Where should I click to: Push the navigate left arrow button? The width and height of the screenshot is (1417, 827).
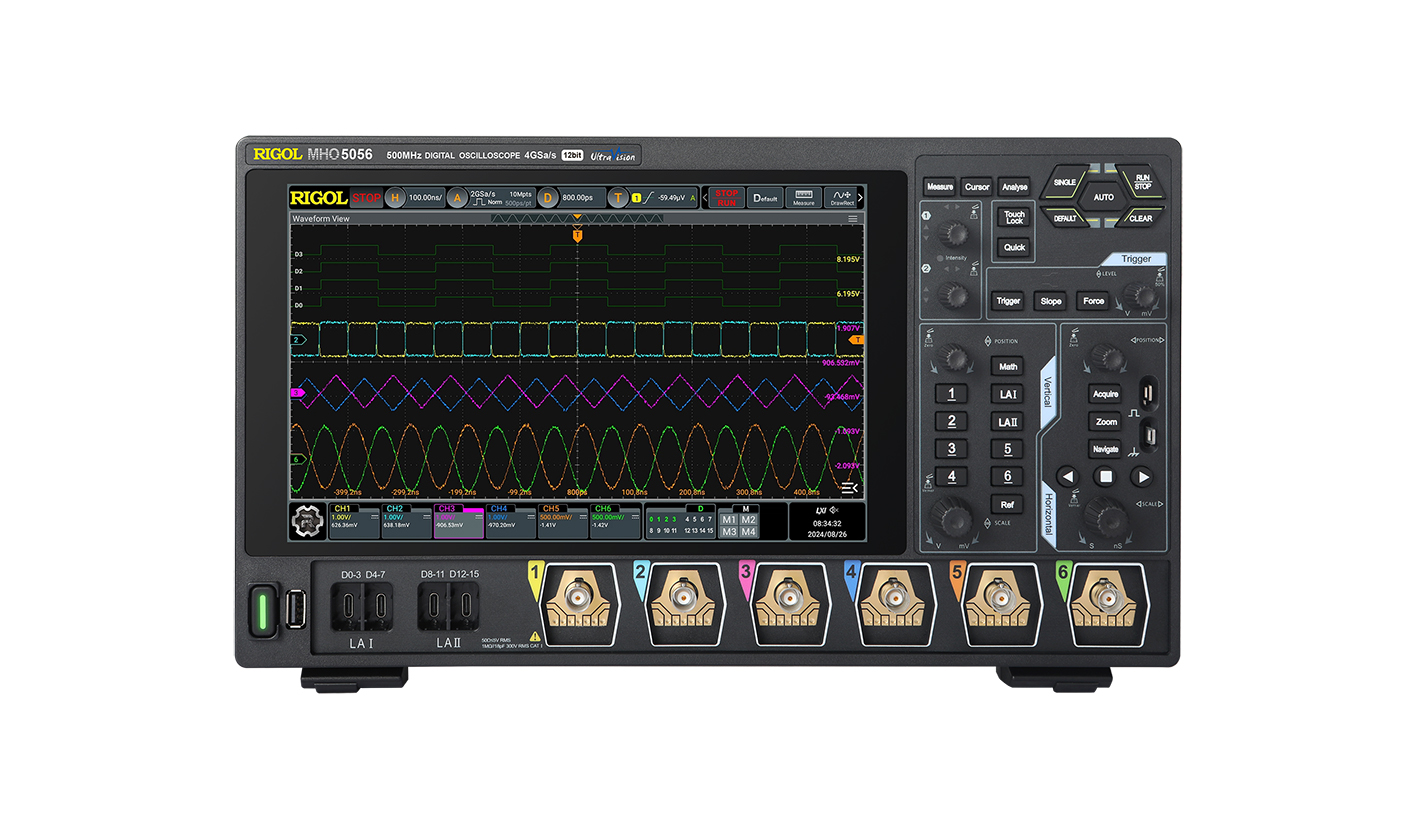(x=1067, y=477)
